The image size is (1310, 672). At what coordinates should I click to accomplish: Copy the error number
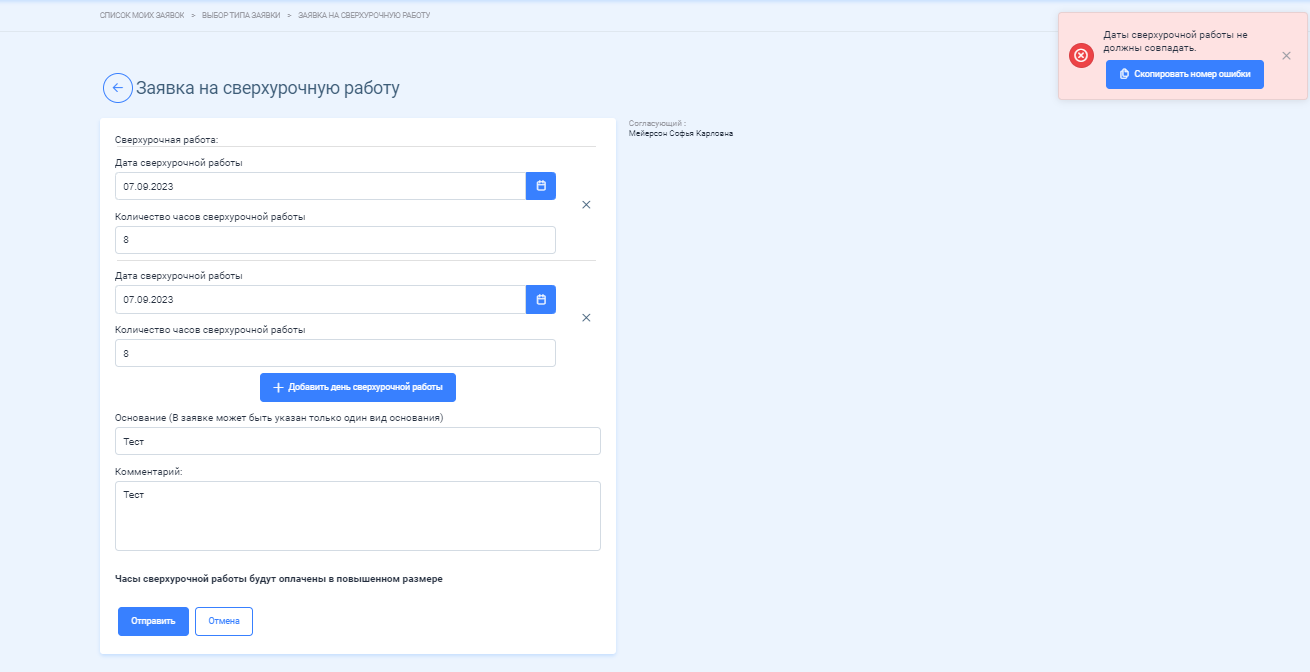pos(1185,74)
